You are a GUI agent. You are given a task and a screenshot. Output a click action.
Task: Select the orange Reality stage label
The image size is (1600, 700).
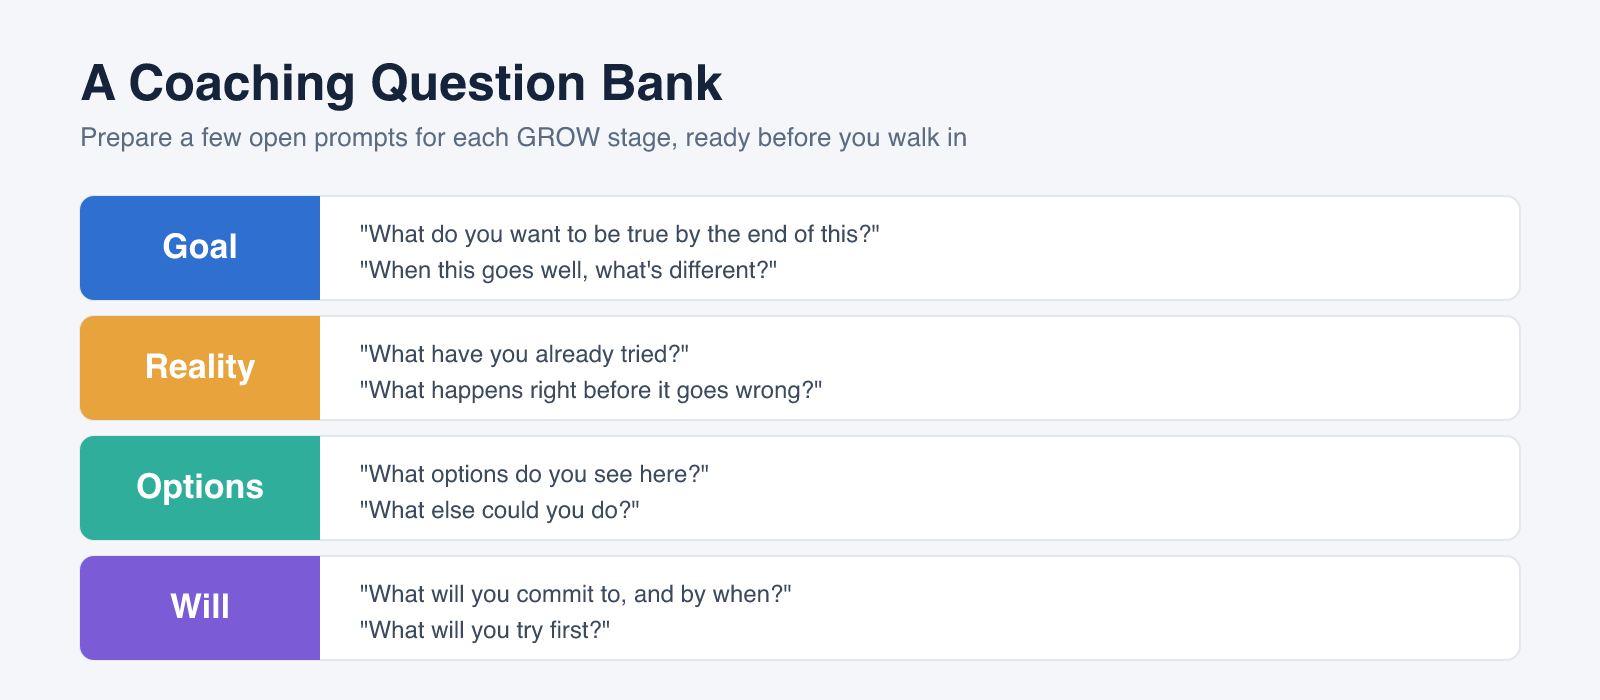click(x=200, y=368)
